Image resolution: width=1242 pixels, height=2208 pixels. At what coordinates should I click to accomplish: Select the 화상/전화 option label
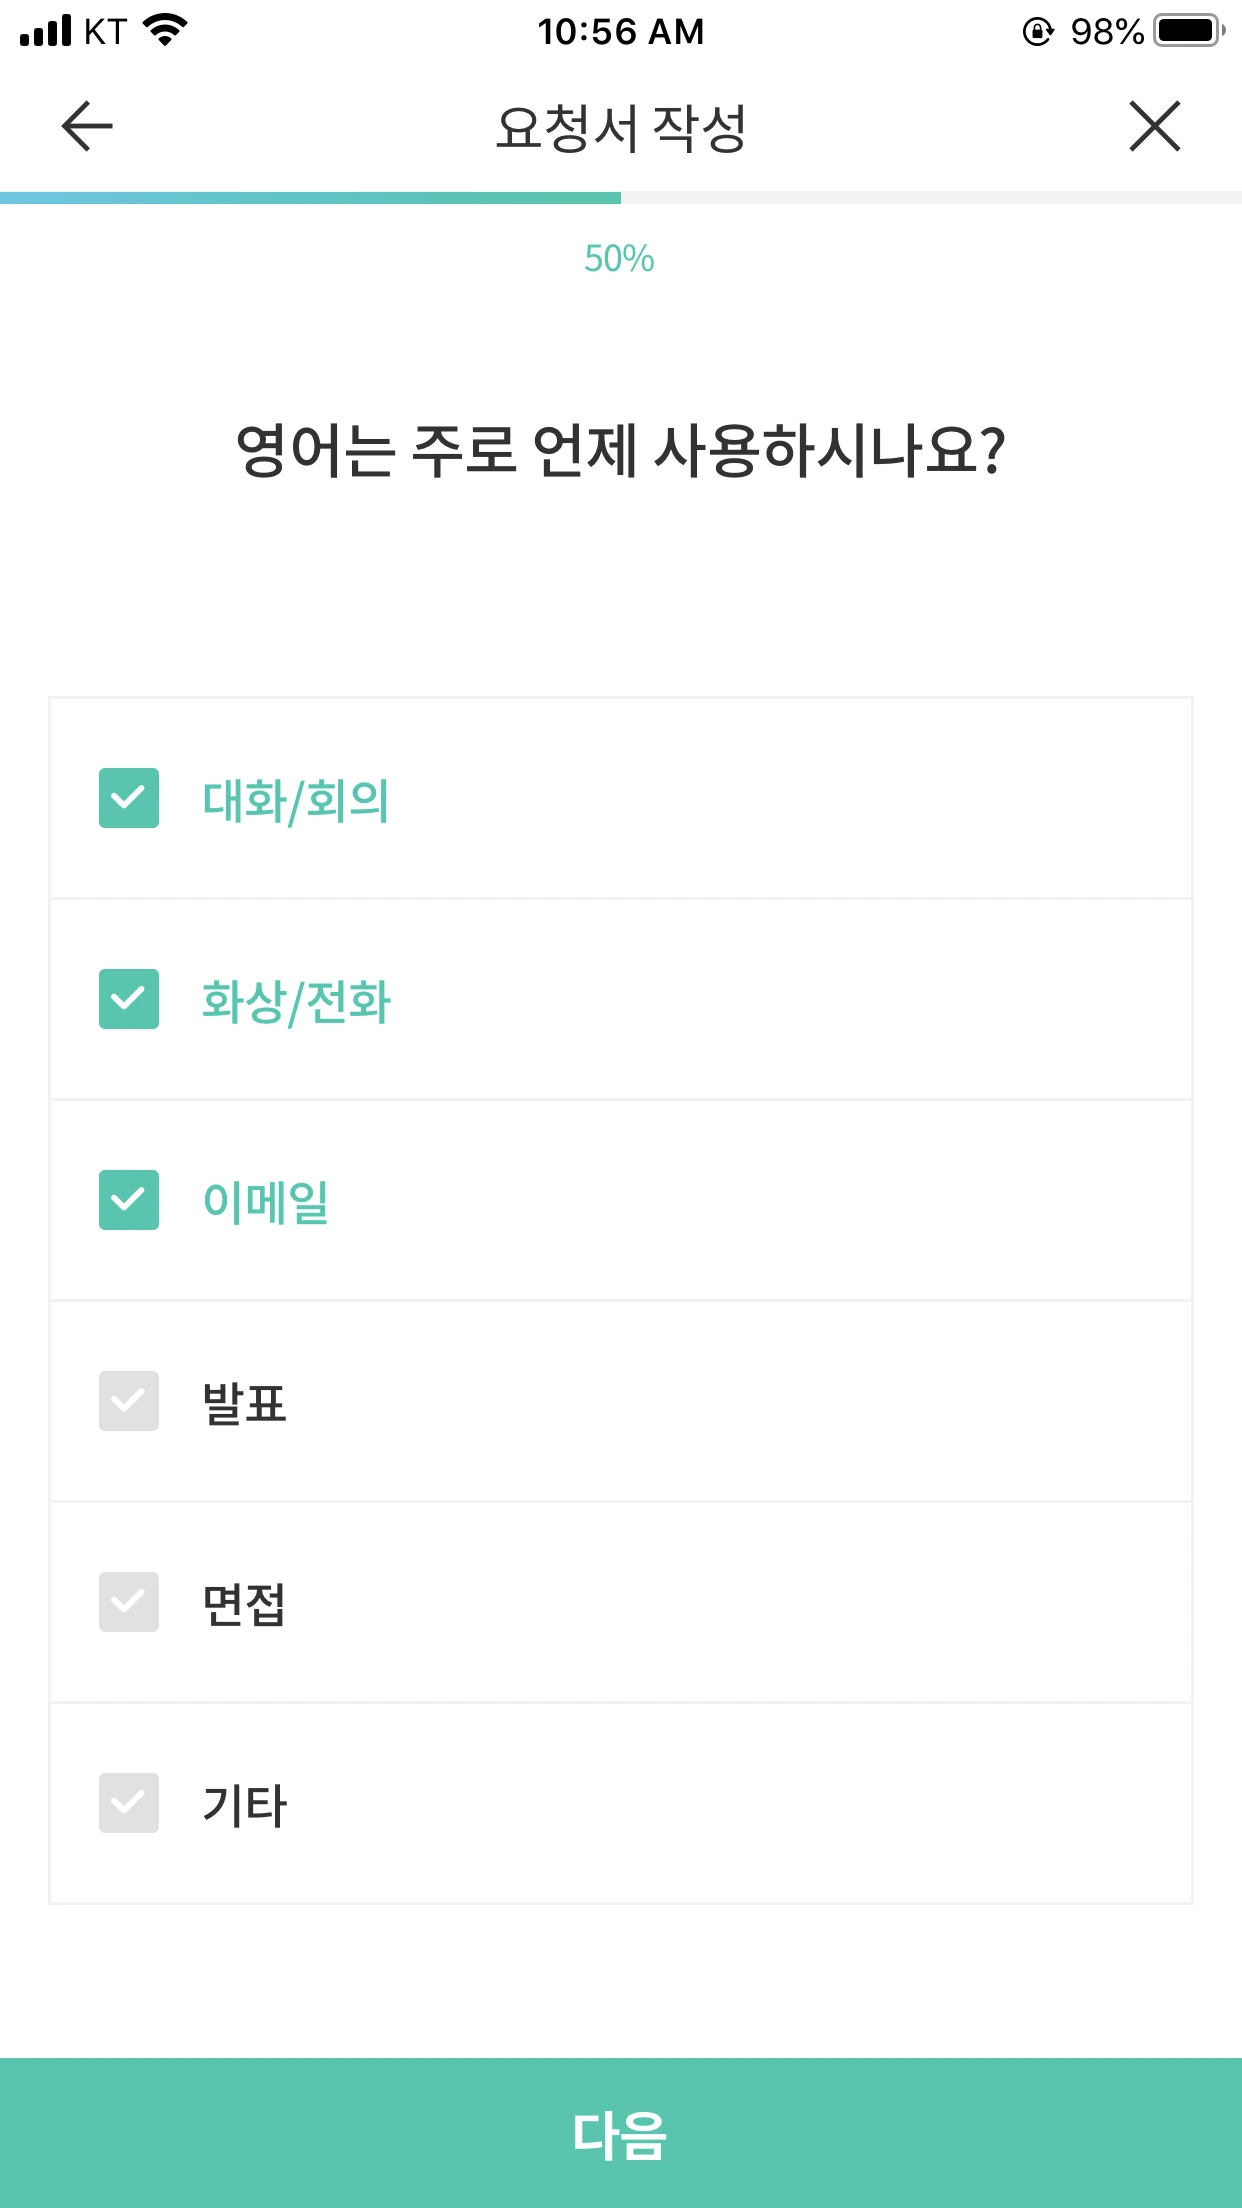296,1001
